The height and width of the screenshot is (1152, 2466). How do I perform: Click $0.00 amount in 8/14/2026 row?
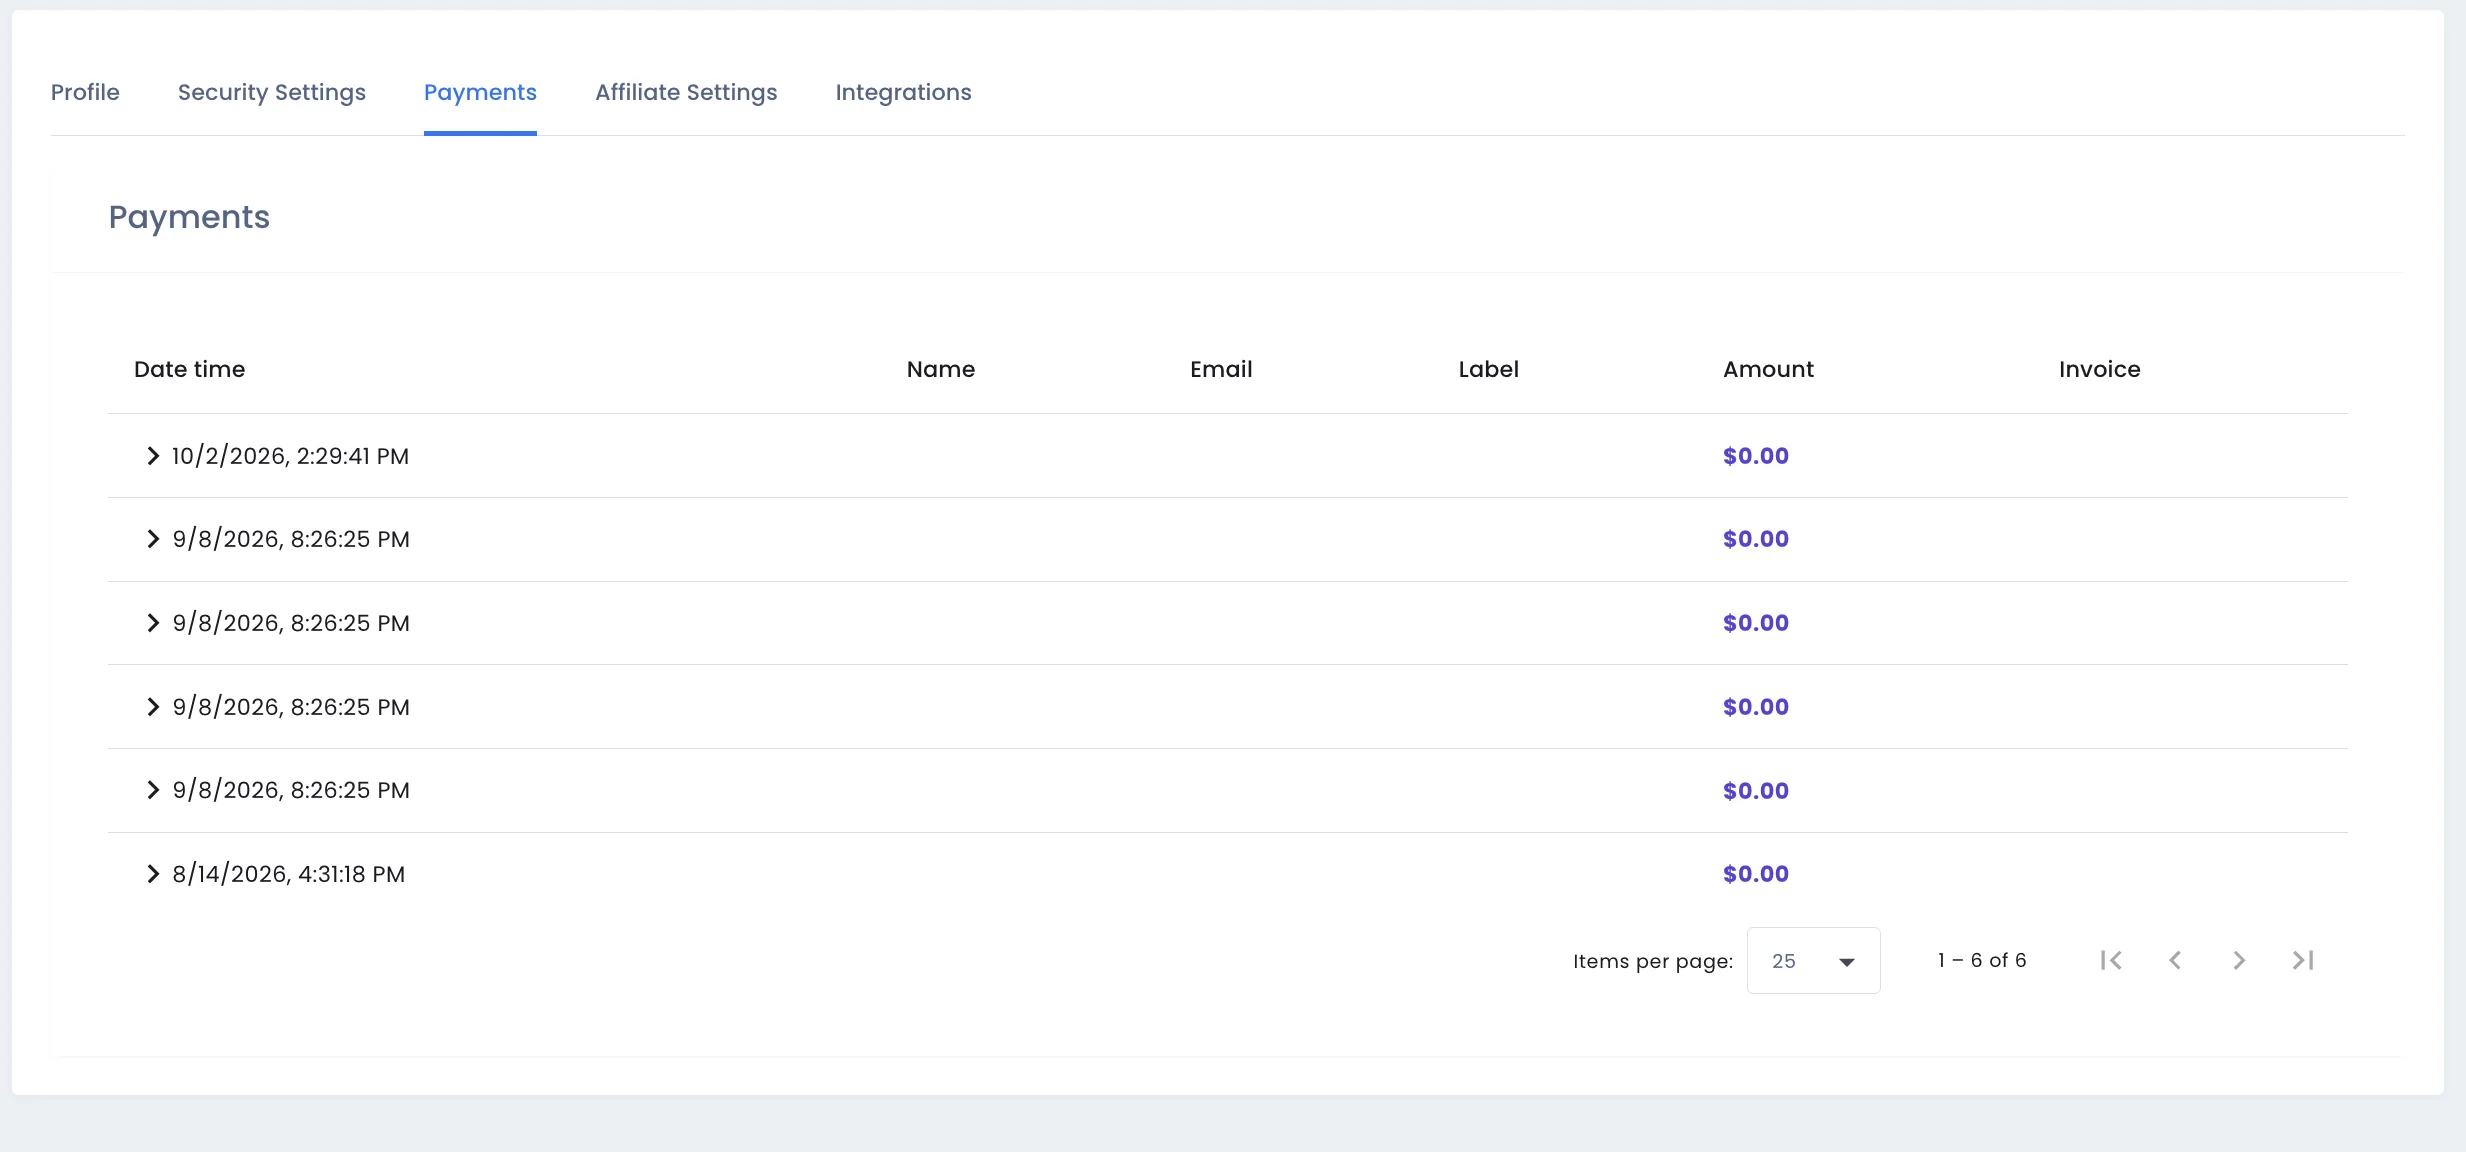tap(1756, 874)
